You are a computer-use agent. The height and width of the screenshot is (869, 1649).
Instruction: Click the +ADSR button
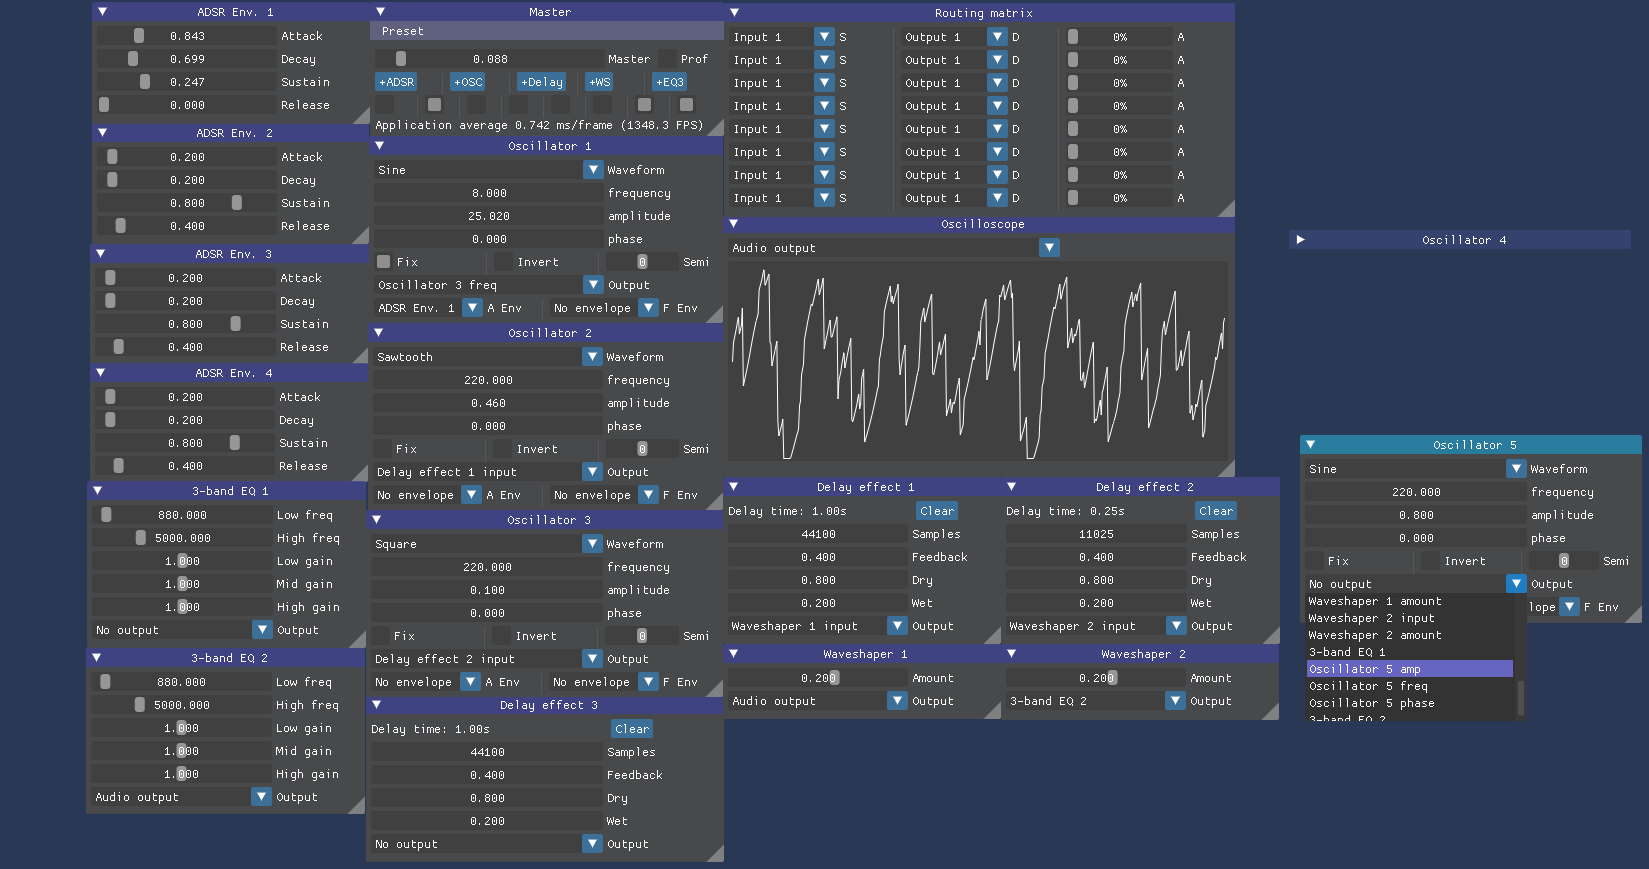click(397, 82)
